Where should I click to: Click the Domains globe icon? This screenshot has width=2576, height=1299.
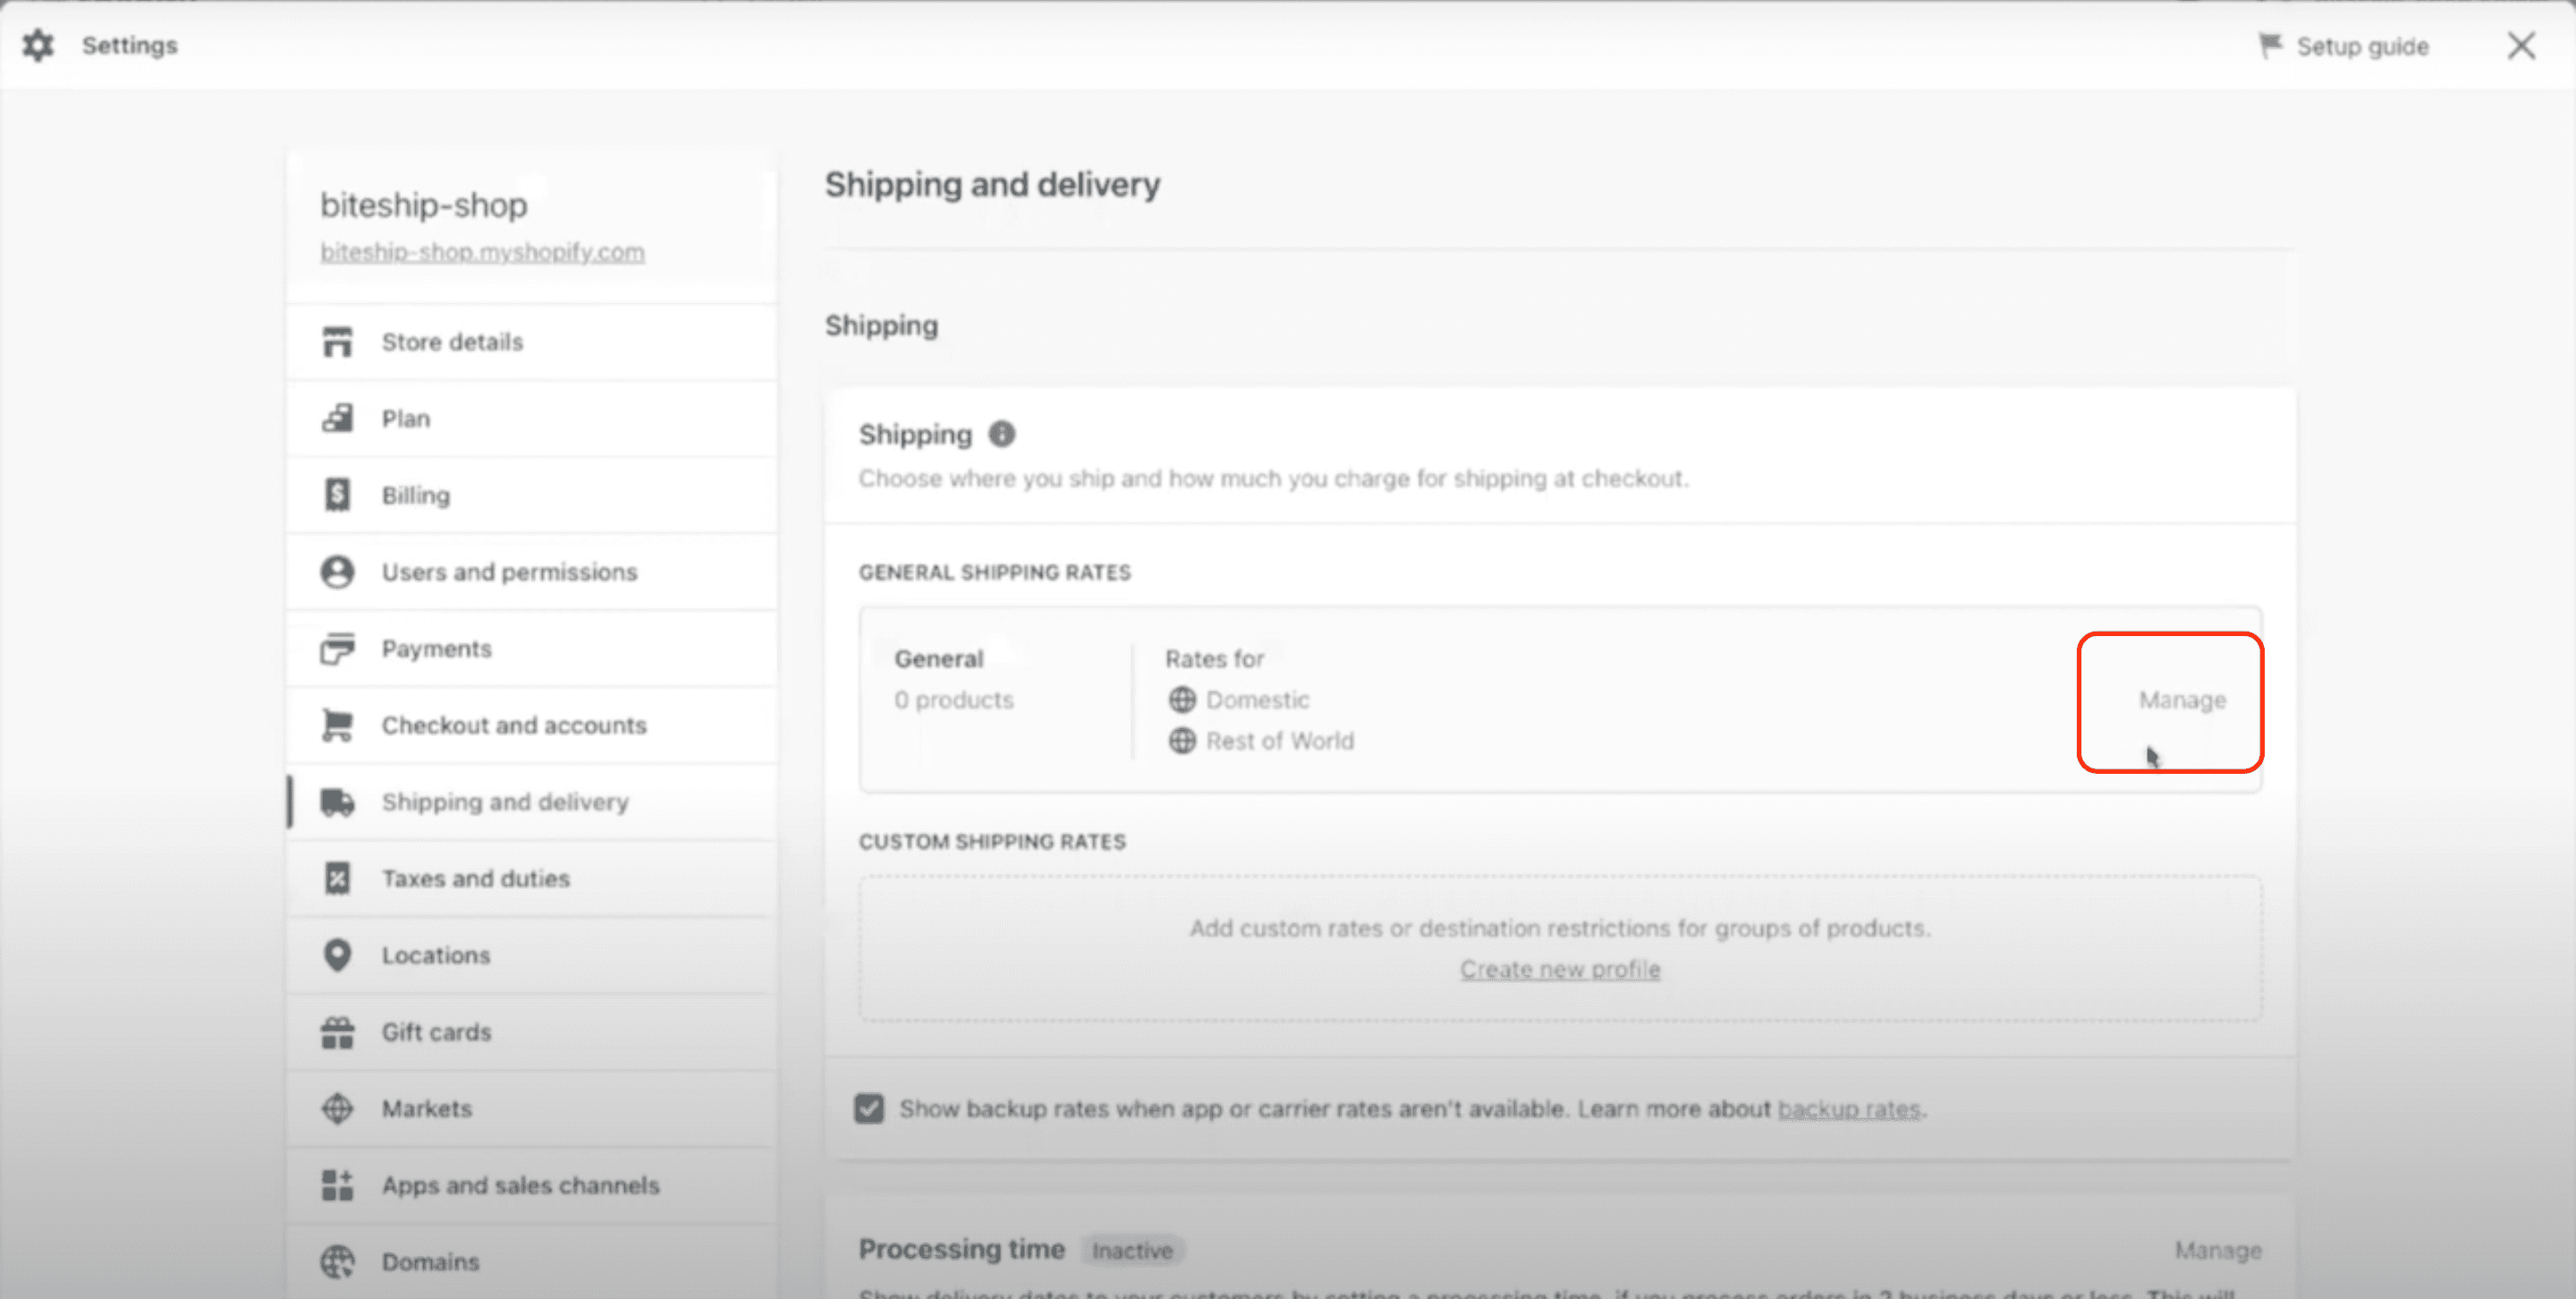pos(337,1262)
